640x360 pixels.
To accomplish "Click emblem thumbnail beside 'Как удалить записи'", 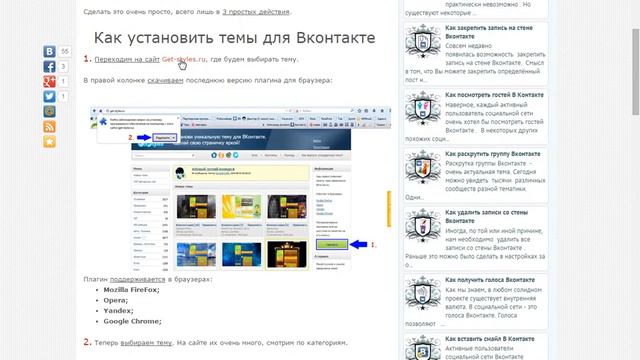I will pyautogui.click(x=423, y=225).
